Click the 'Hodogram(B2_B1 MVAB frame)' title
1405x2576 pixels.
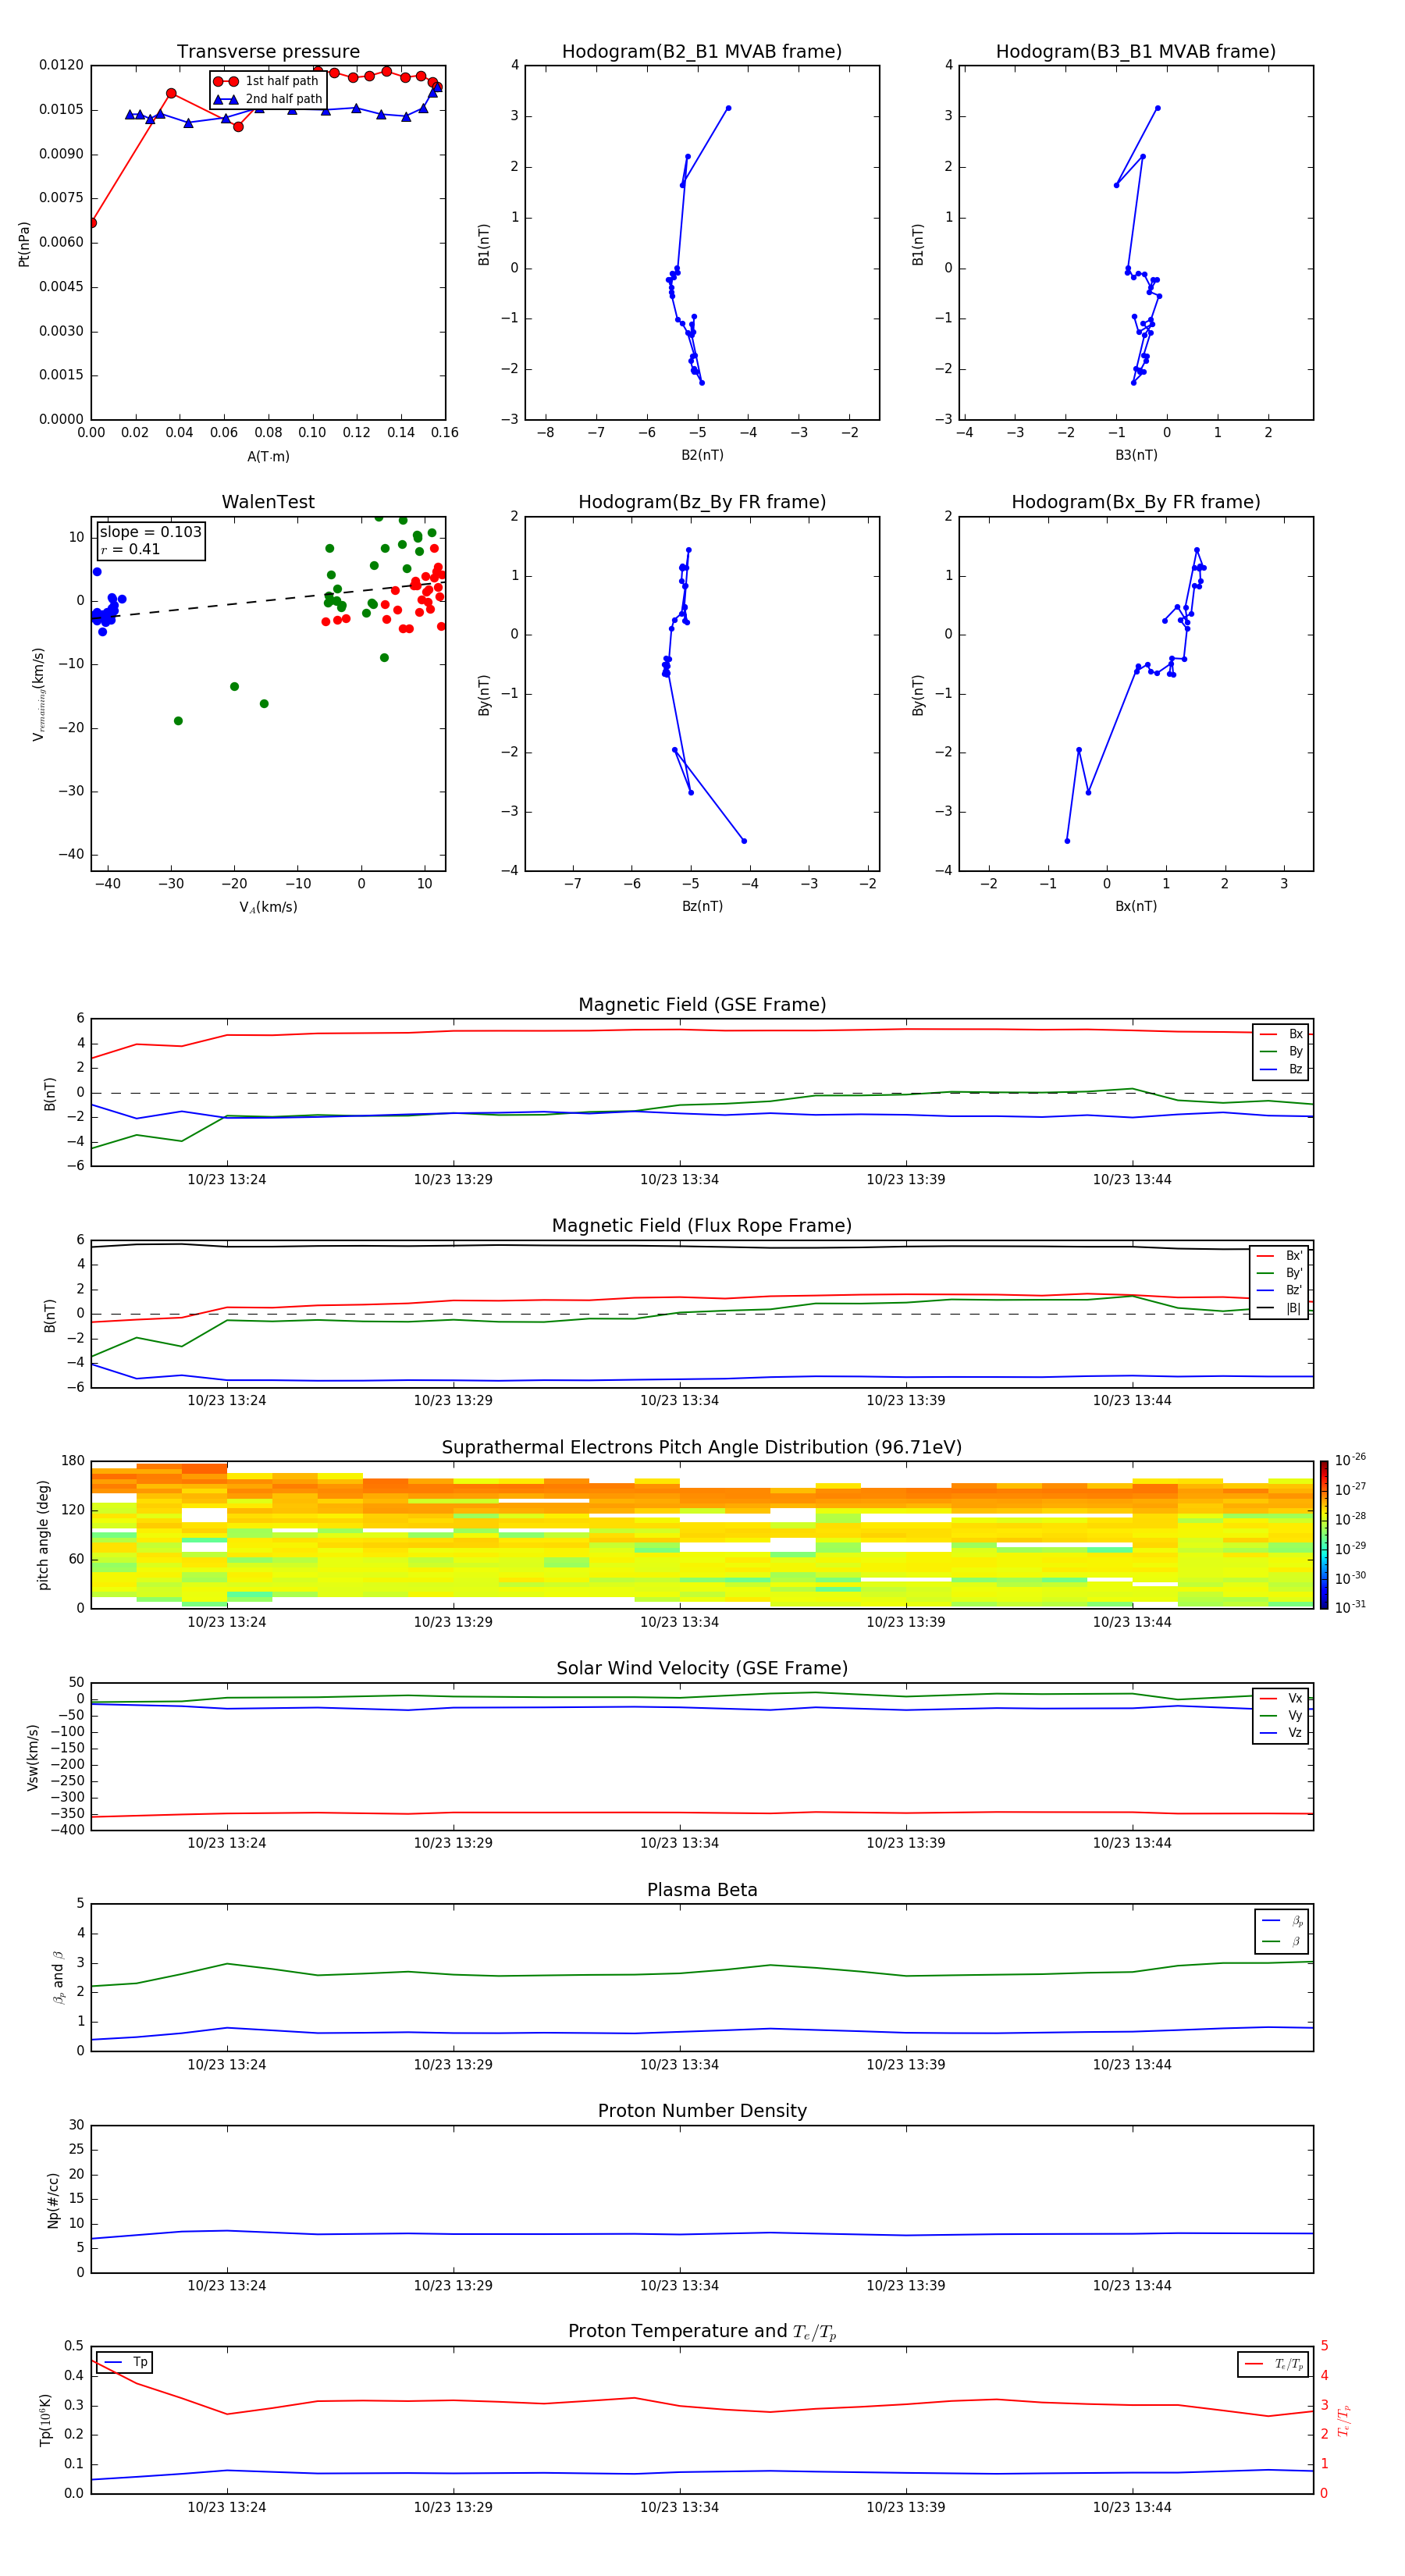click(x=702, y=52)
